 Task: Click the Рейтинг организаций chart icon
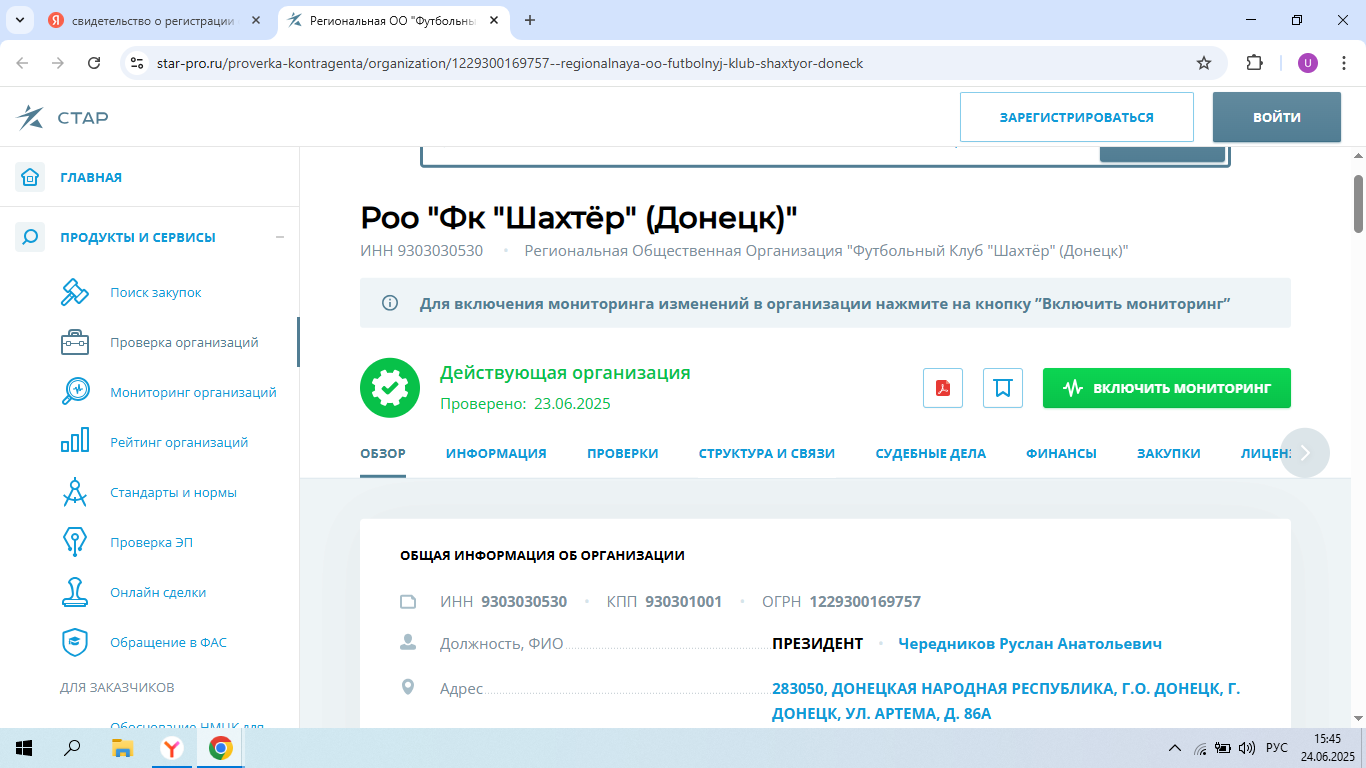tap(75, 442)
